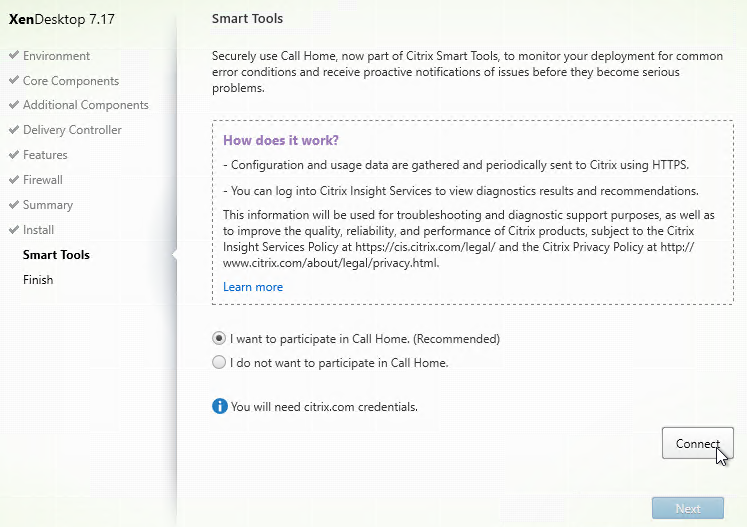The height and width of the screenshot is (527, 747).
Task: Click the blue info icon near credentials note
Action: coord(220,406)
